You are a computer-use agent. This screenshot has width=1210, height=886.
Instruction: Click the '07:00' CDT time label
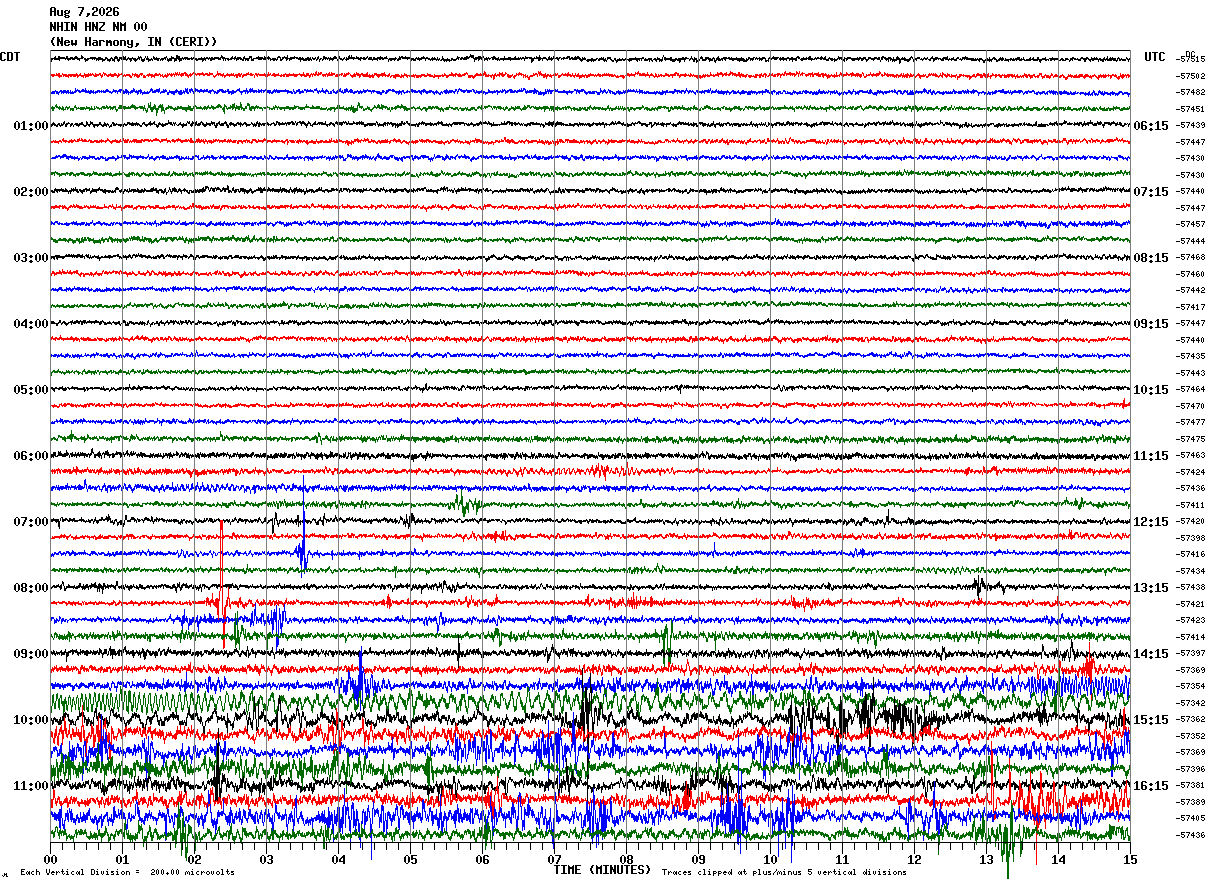pos(31,522)
